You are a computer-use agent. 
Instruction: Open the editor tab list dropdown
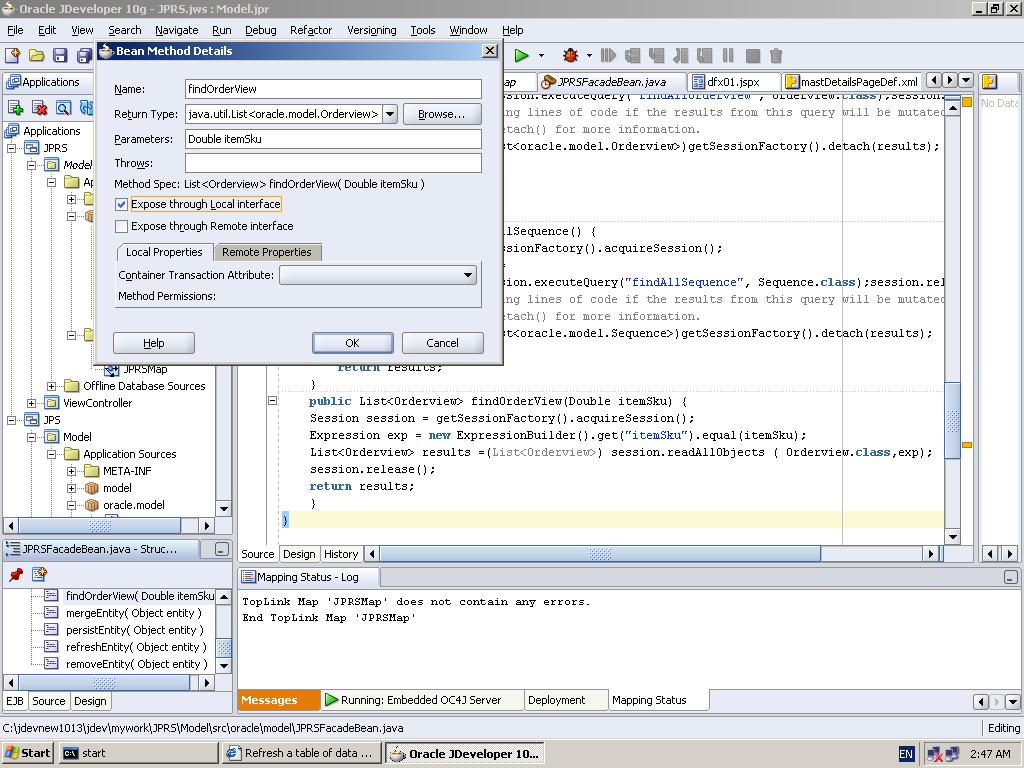pyautogui.click(x=965, y=80)
